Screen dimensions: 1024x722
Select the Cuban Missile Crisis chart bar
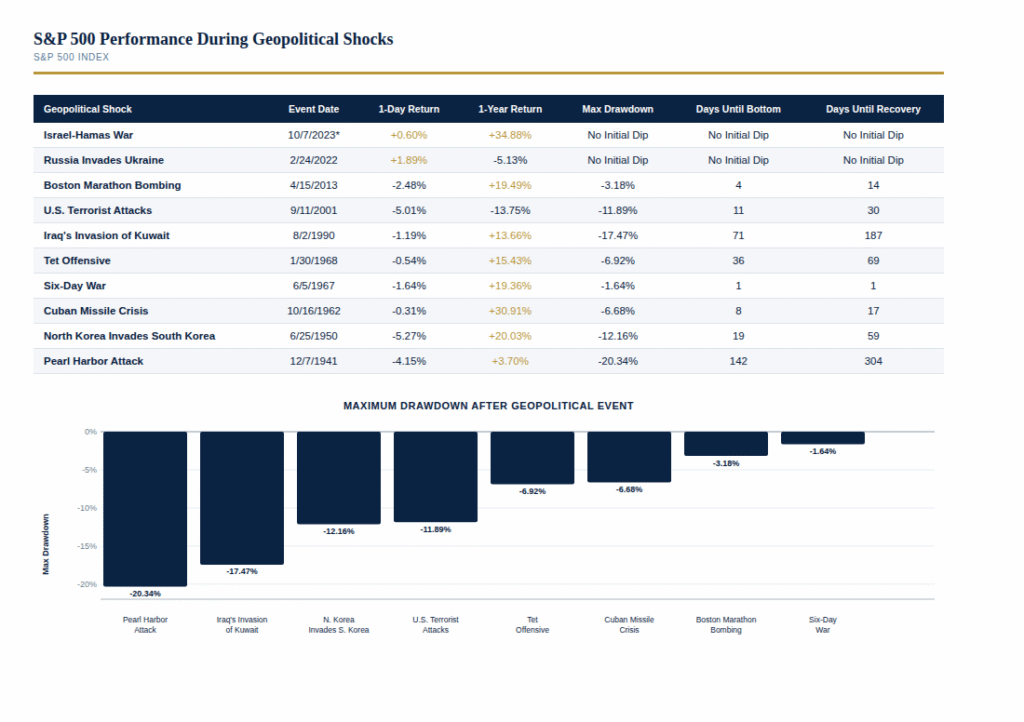[629, 456]
